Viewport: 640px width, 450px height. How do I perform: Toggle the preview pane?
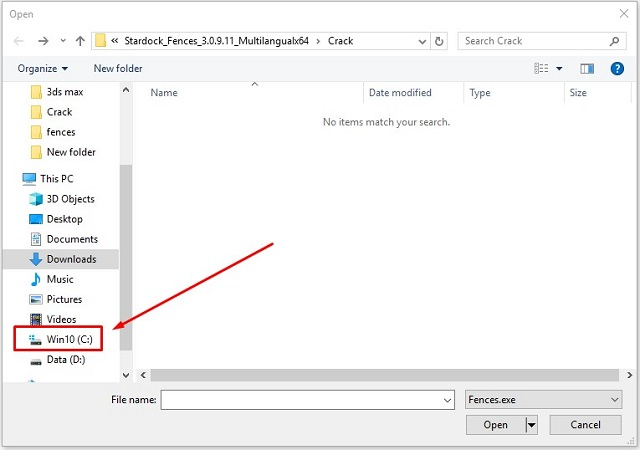point(587,69)
